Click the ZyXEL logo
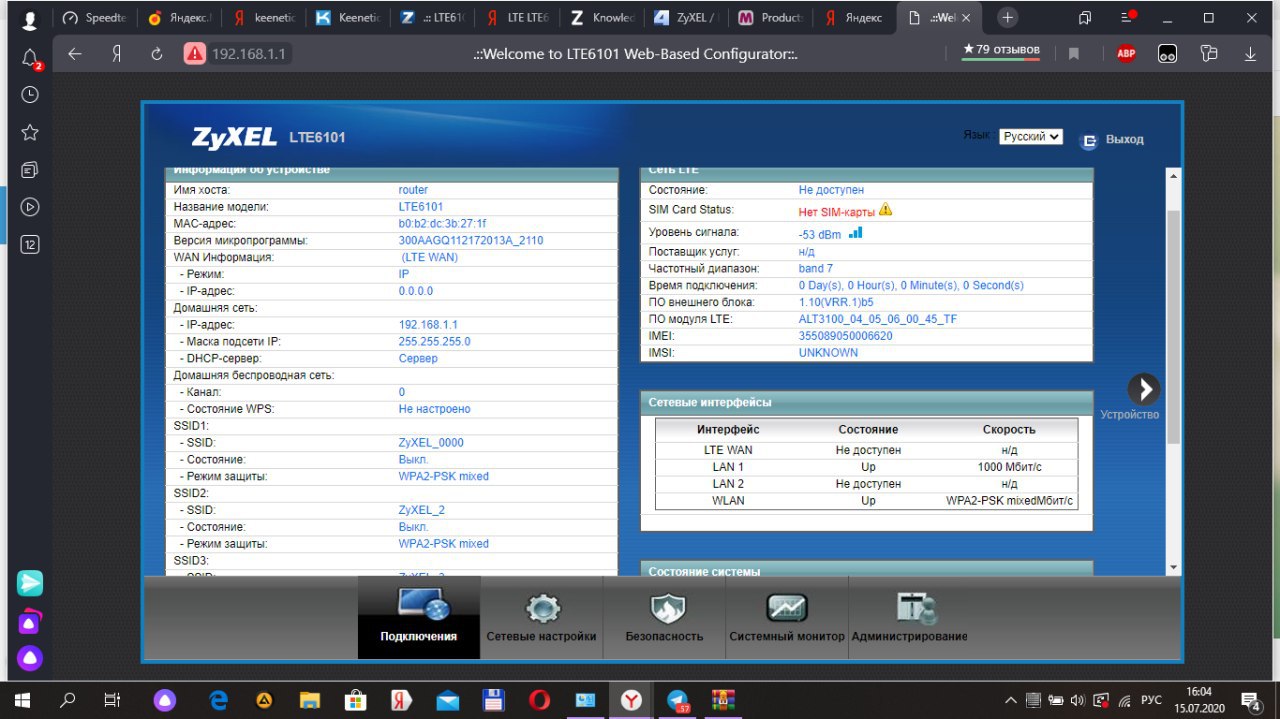Image resolution: width=1280 pixels, height=719 pixels. (x=234, y=137)
